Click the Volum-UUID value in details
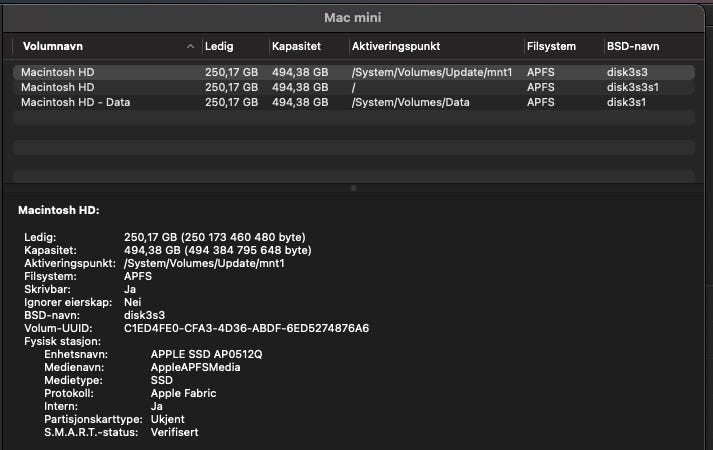This screenshot has height=450, width=713. pyautogui.click(x=246, y=327)
